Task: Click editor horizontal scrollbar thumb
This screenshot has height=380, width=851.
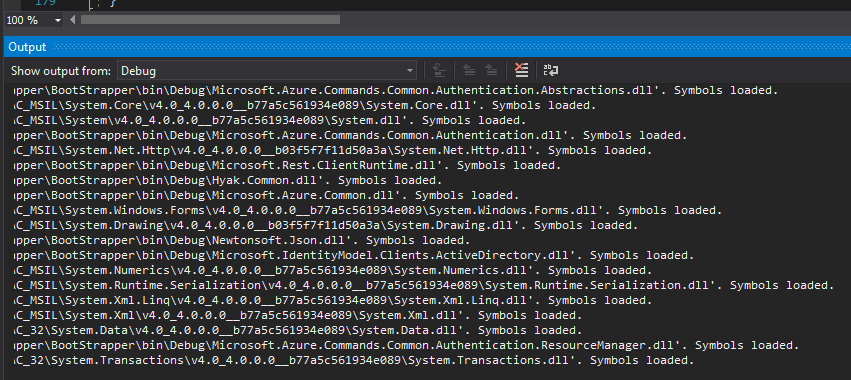Action: pos(210,20)
